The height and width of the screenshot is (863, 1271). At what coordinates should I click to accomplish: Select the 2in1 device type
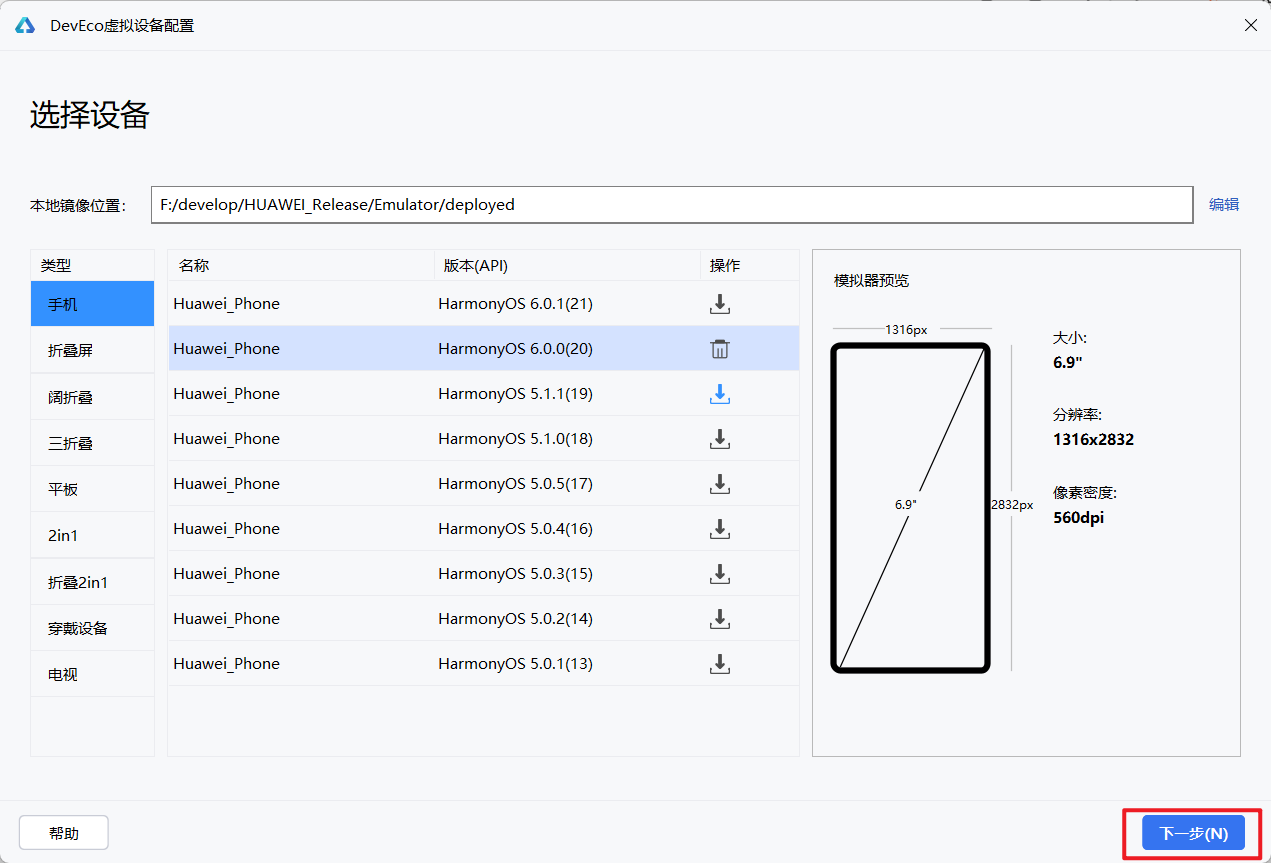click(92, 535)
